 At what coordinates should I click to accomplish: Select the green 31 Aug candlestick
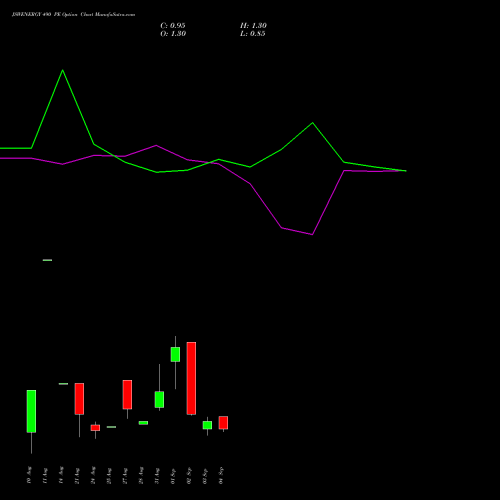pos(159,399)
